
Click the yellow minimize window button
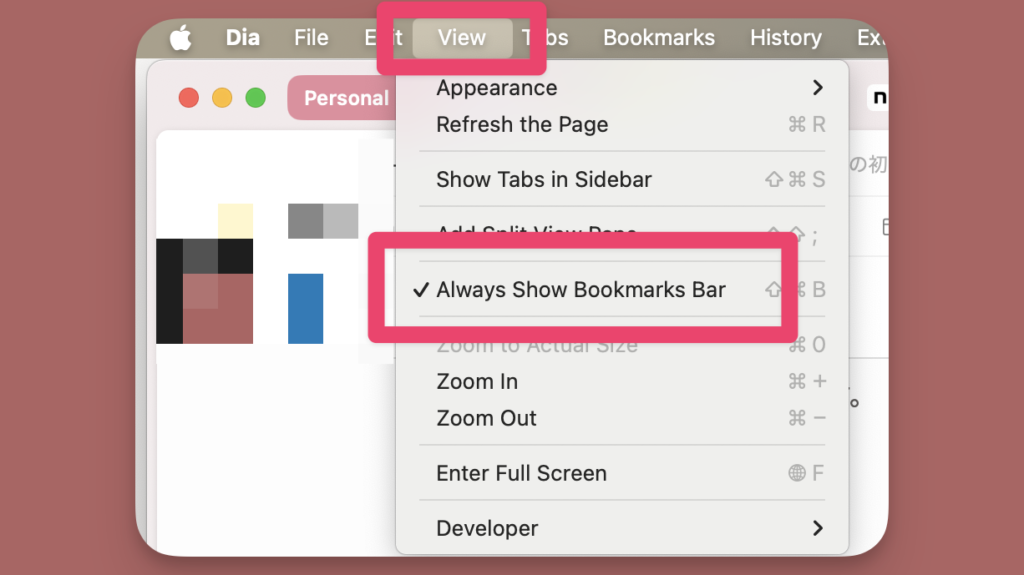pyautogui.click(x=222, y=98)
